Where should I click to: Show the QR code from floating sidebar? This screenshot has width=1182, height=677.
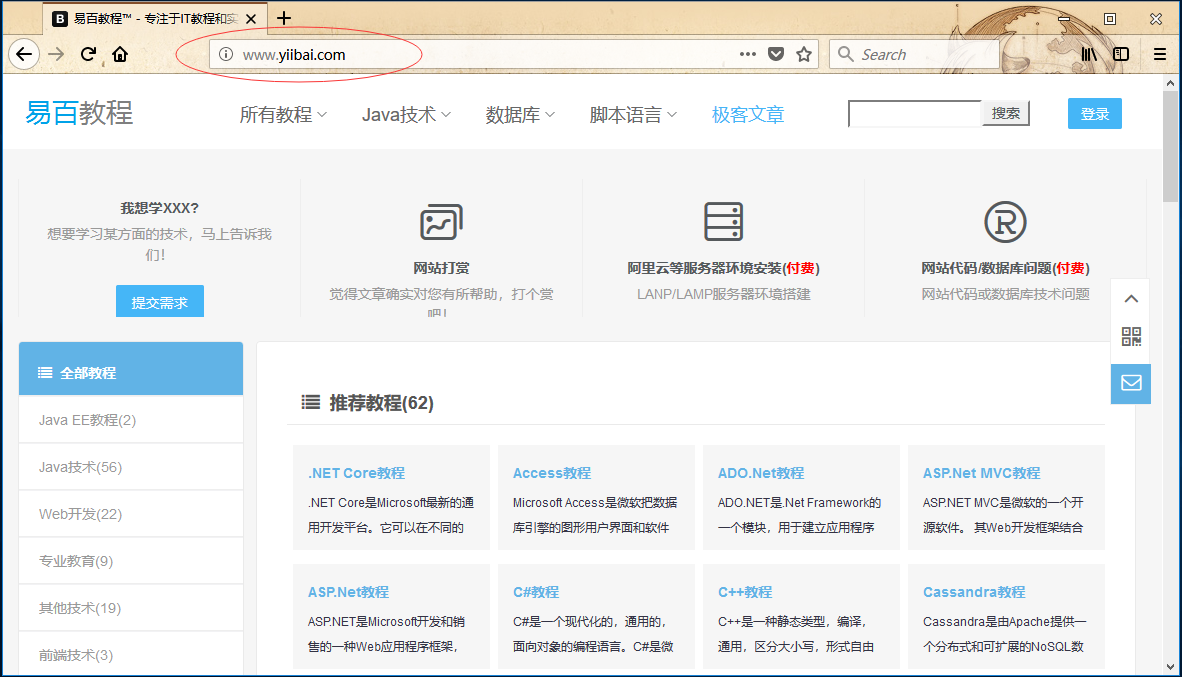point(1131,336)
